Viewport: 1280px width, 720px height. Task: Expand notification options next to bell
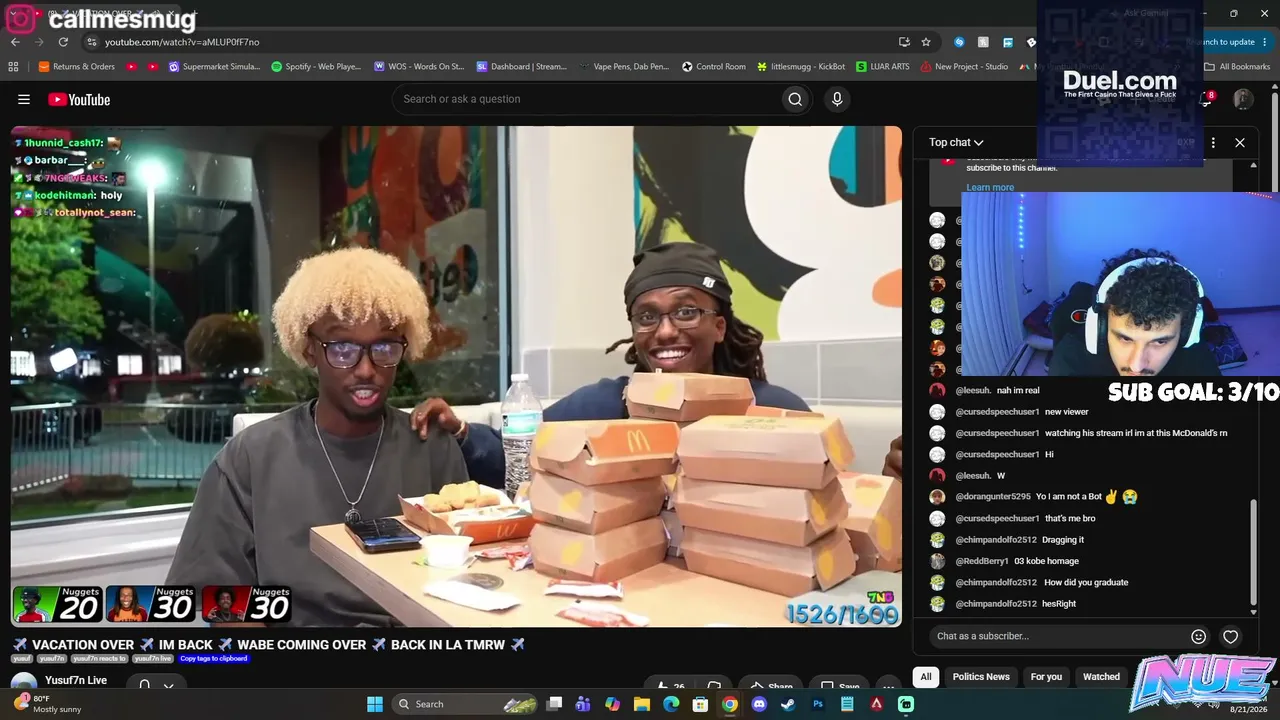(x=169, y=685)
